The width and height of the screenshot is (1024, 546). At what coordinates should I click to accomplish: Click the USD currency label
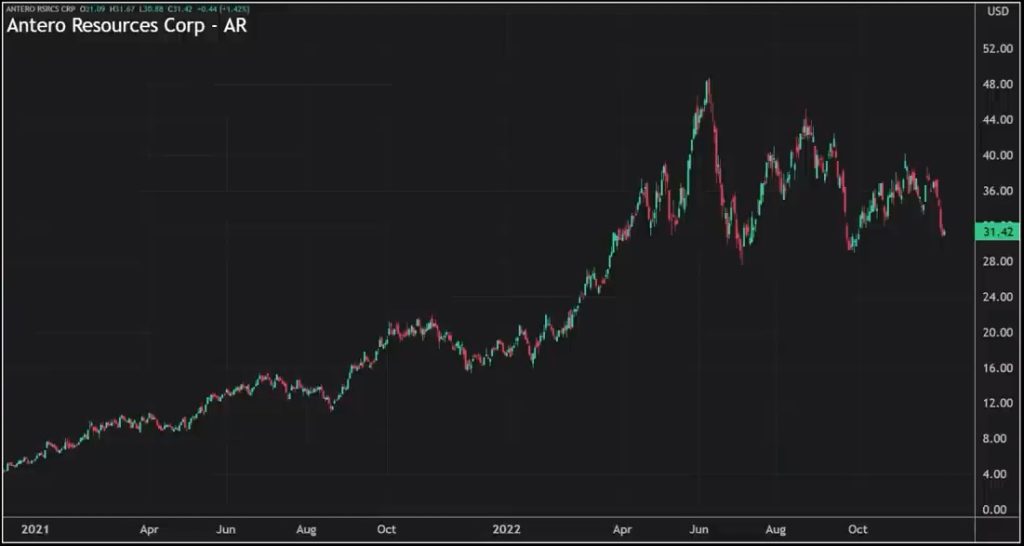(997, 11)
